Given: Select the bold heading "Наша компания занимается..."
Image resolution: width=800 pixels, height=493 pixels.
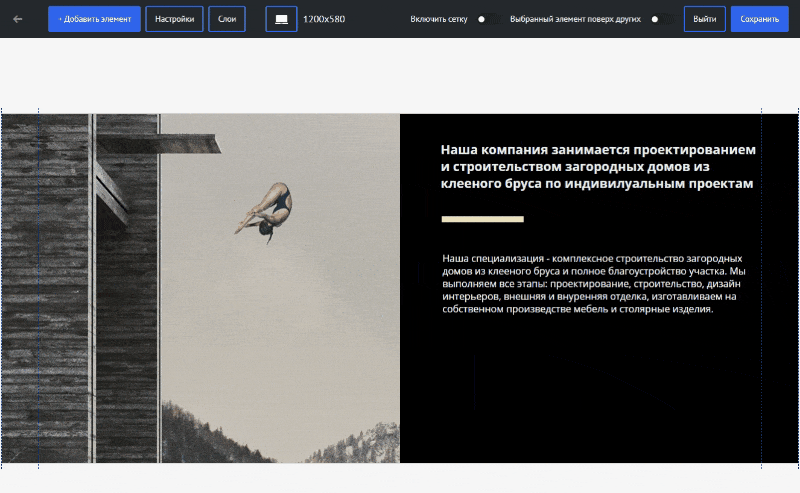Looking at the screenshot, I should tap(598, 166).
